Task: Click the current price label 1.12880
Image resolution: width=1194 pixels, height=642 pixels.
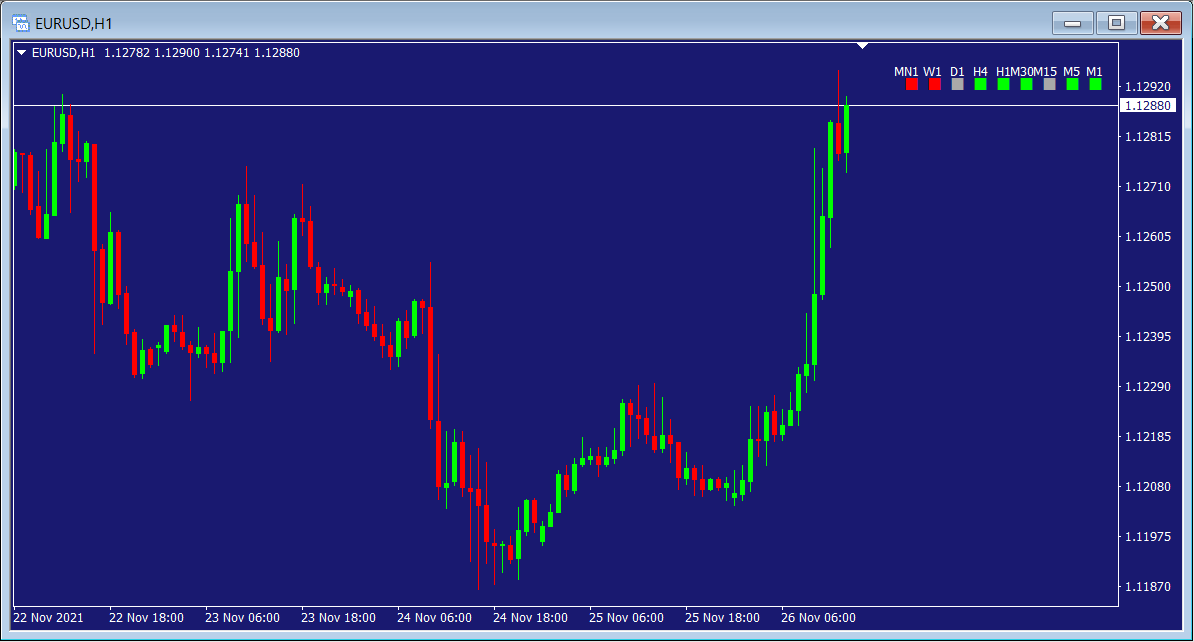Action: coord(1147,105)
